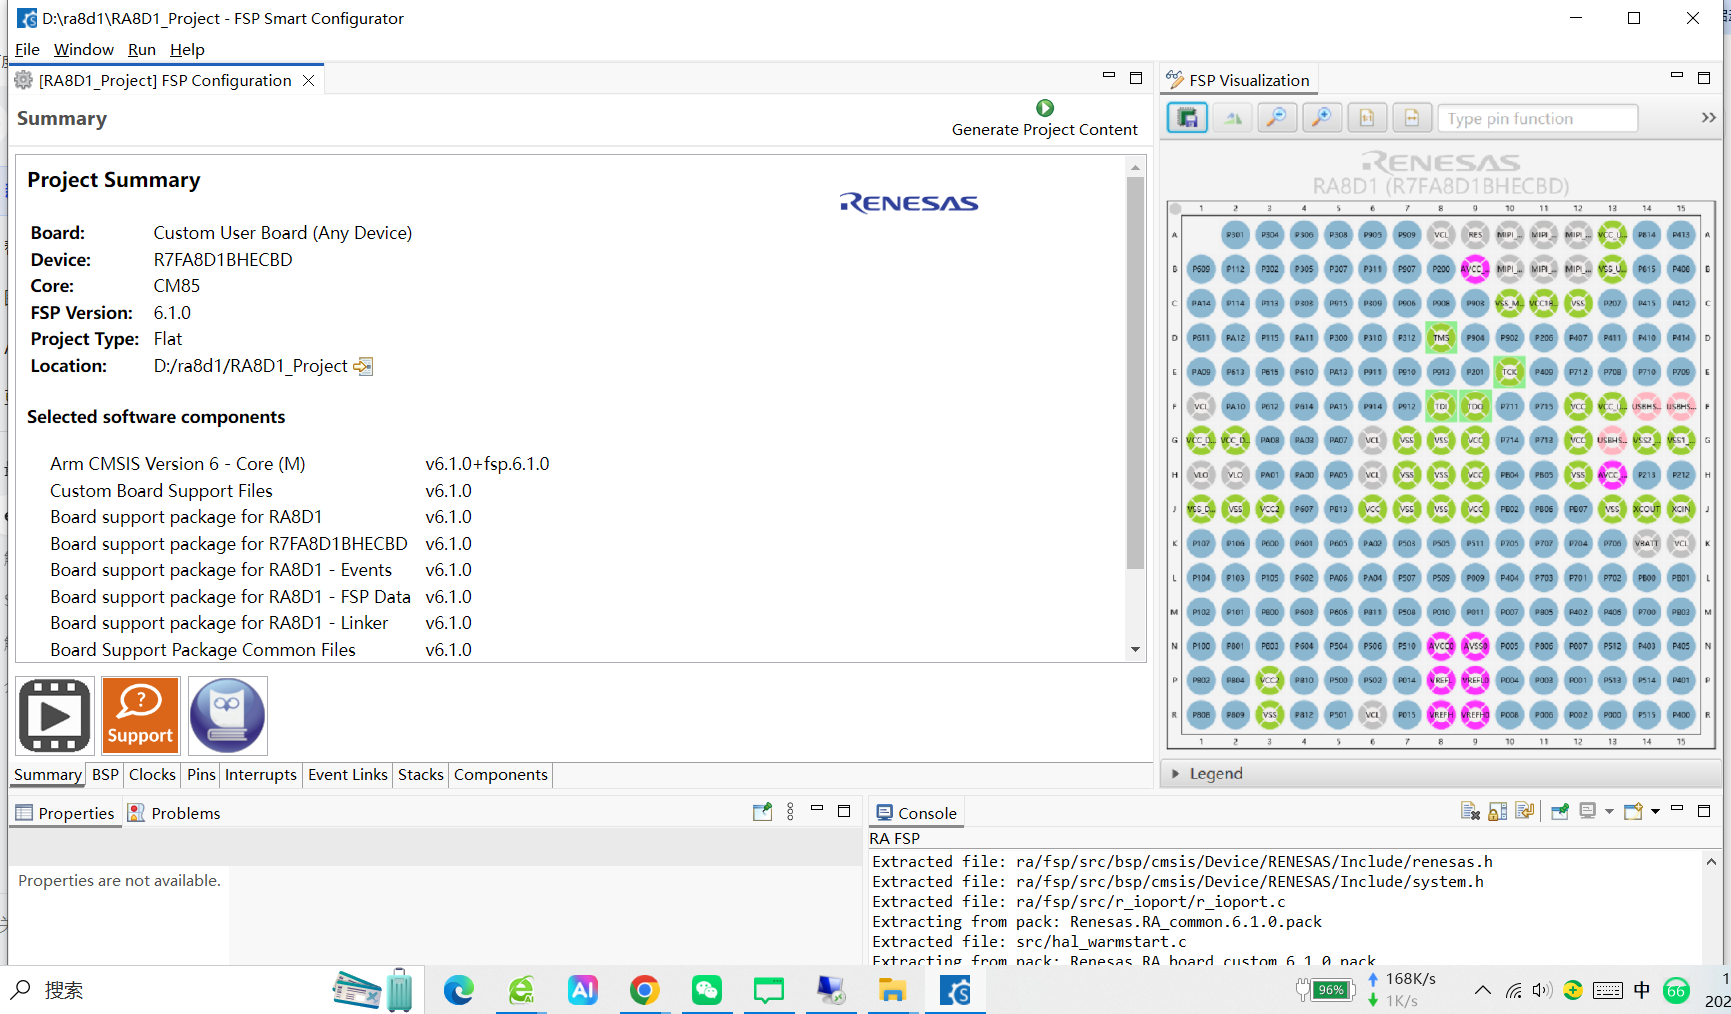This screenshot has width=1731, height=1014.
Task: Select the TCK pin in package view
Action: (1509, 372)
